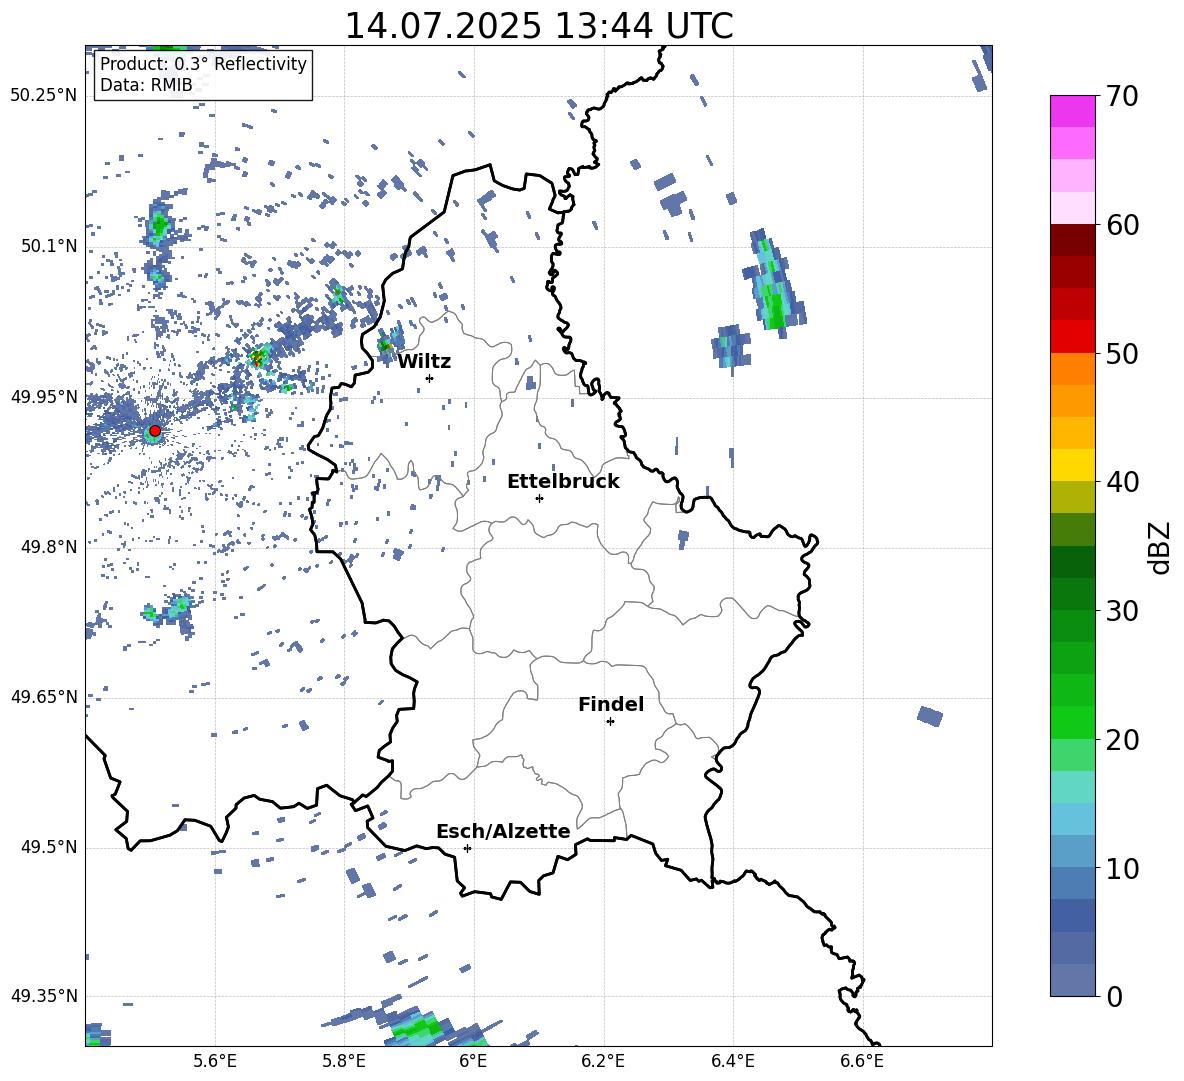Screen dimensions: 1184x1081
Task: Click the Findel city label
Action: click(611, 704)
